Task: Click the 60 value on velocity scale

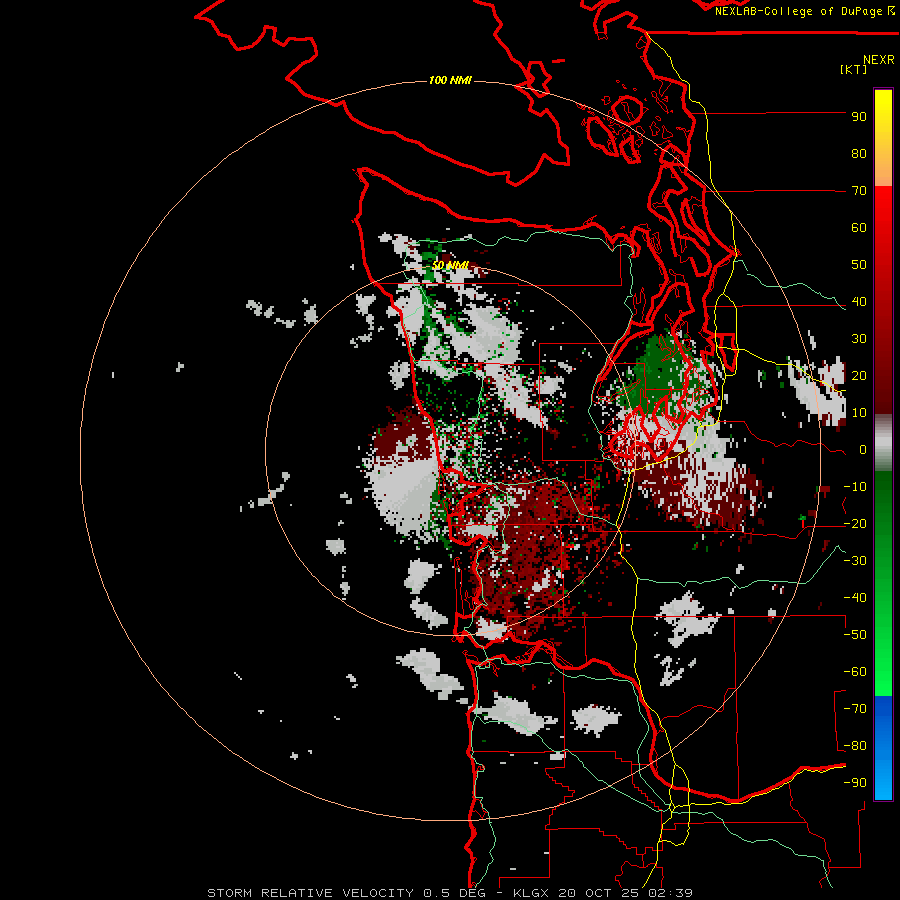Action: click(x=859, y=228)
